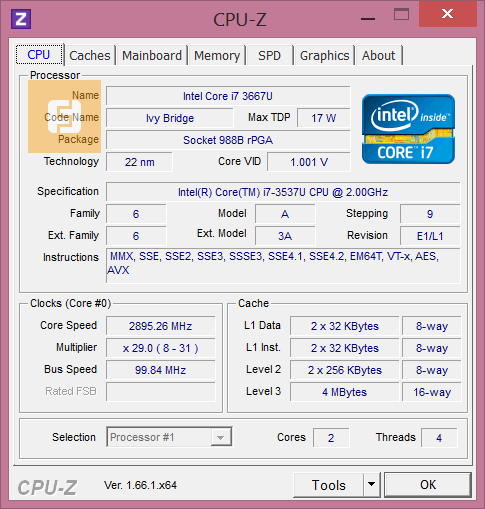Click the Specification field i7-3537U text

pyautogui.click(x=283, y=192)
